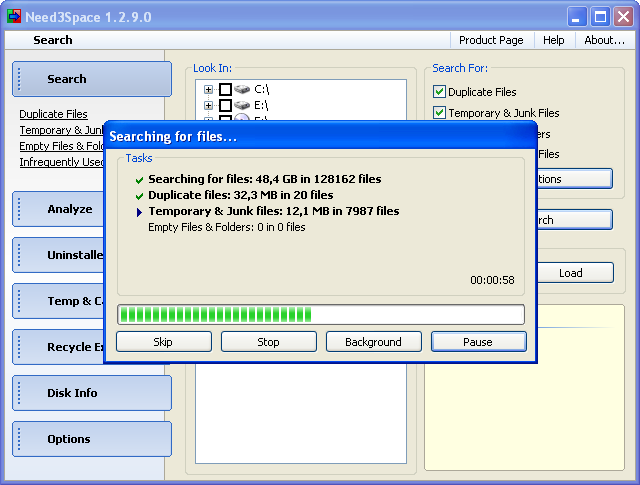Open the Help menu
The height and width of the screenshot is (485, 640).
tap(553, 40)
